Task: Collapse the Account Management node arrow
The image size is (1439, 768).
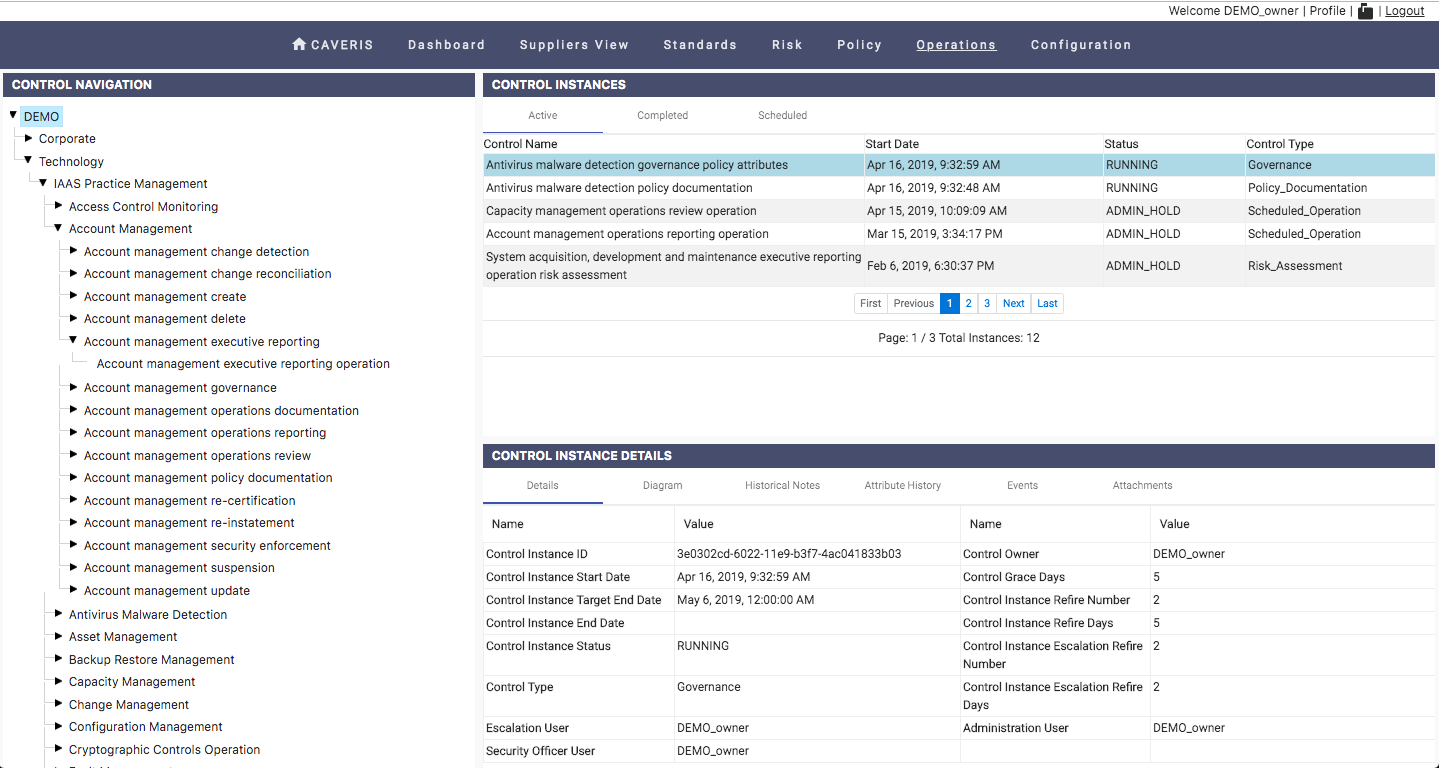Action: (58, 228)
